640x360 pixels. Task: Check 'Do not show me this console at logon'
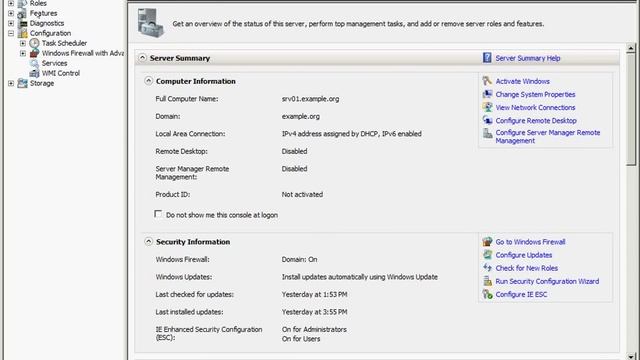(x=158, y=214)
